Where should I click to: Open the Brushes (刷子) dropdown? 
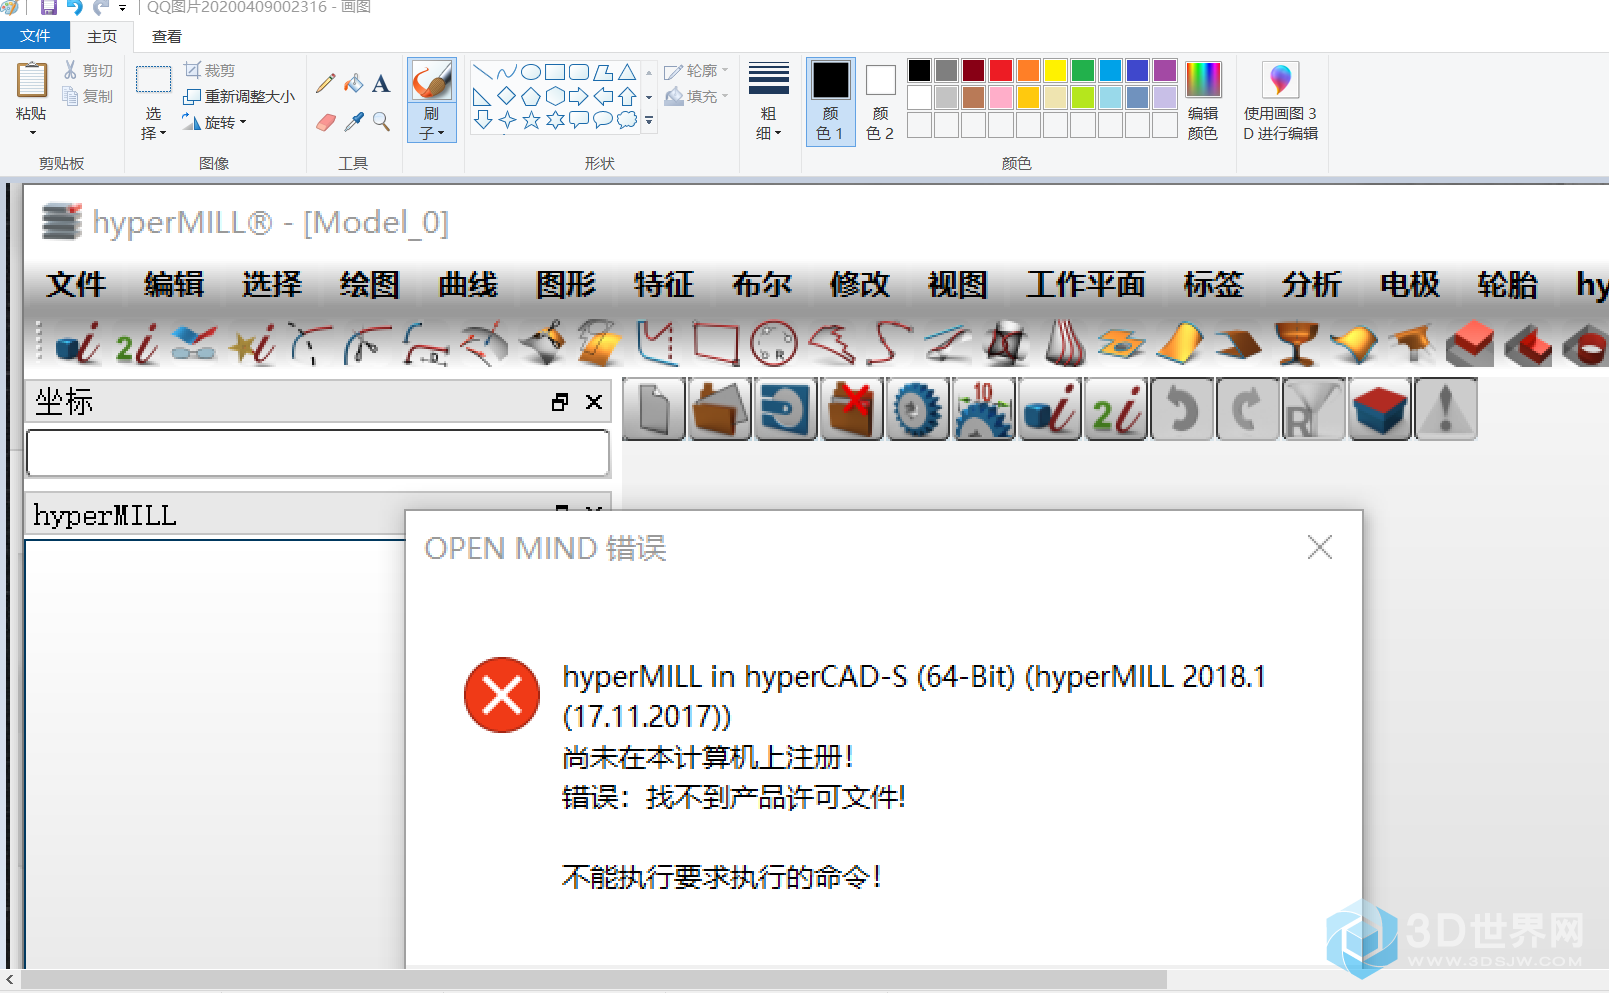click(x=432, y=123)
